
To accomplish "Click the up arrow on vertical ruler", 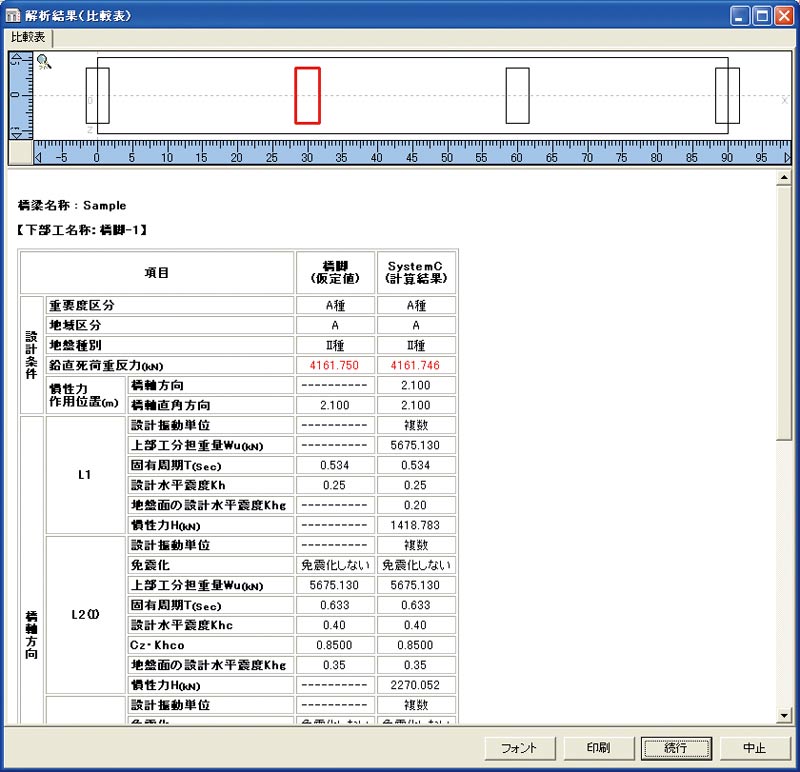I will [x=16, y=57].
